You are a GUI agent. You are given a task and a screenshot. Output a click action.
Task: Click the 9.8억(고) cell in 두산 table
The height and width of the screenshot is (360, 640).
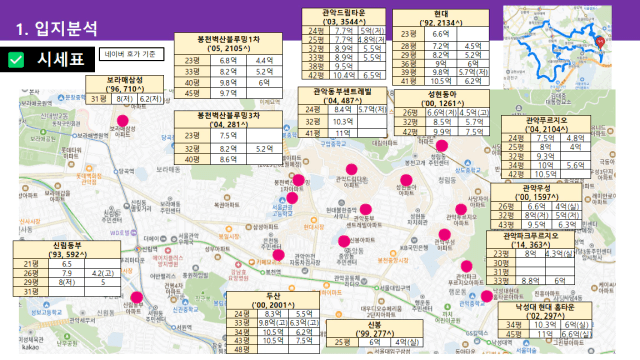[273, 323]
